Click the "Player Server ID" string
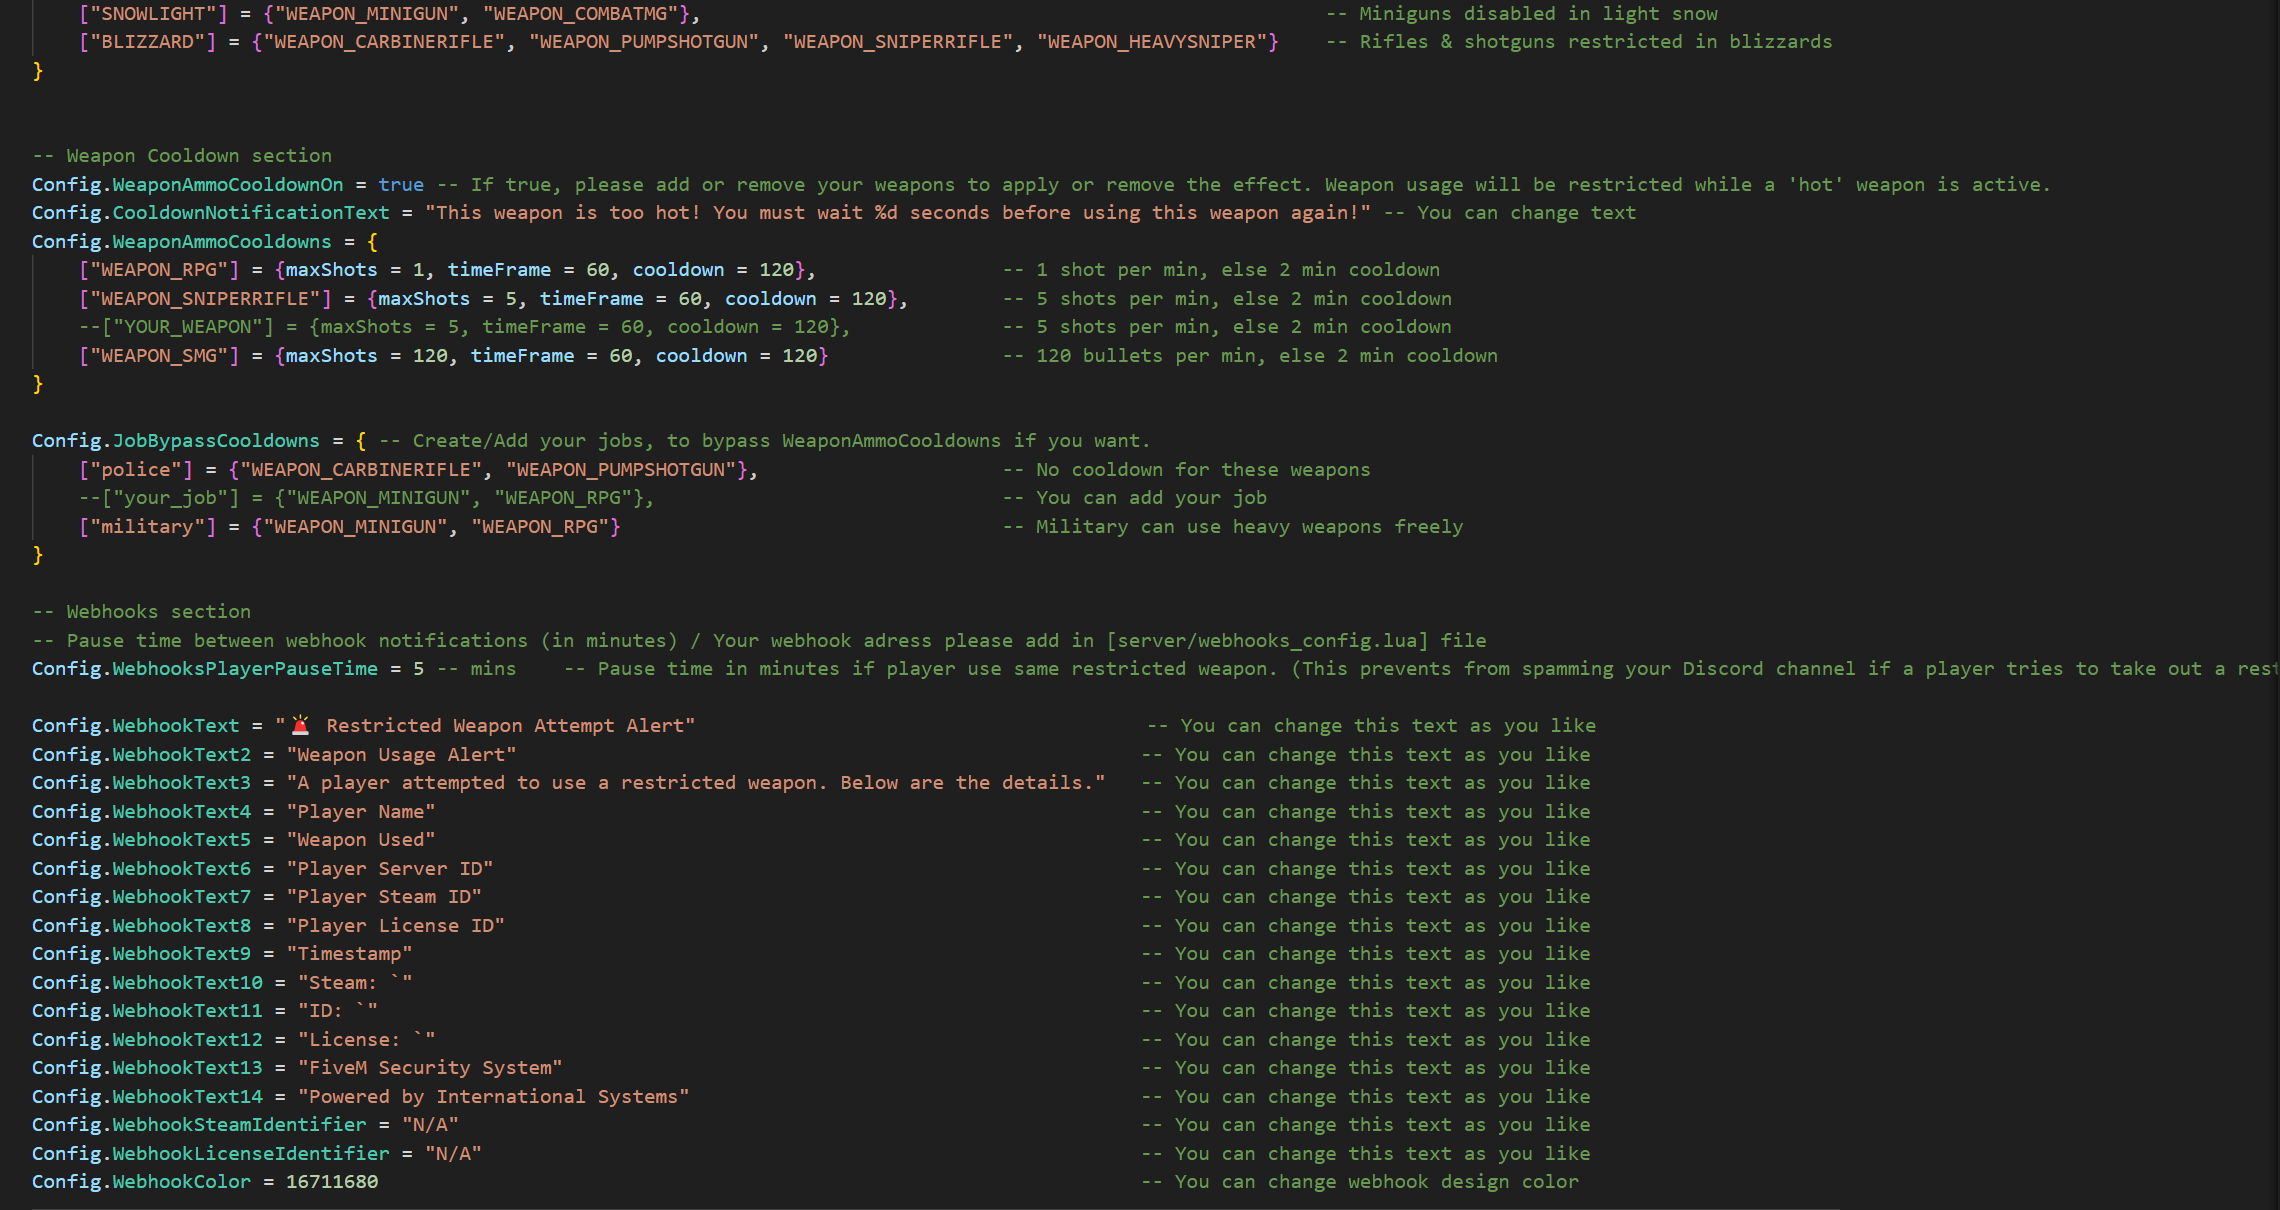Screen dimensions: 2280x1210 click(389, 869)
